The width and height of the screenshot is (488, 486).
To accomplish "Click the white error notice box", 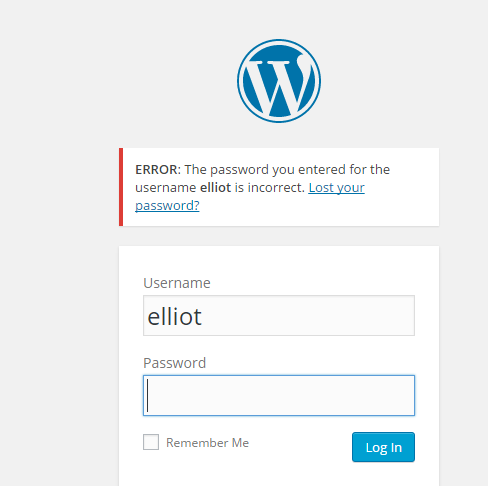I will point(279,187).
